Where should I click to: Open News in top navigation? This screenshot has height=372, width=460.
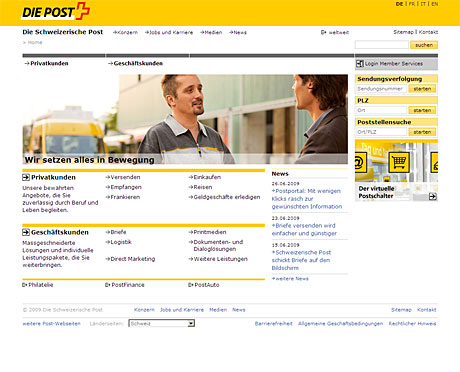point(238,32)
